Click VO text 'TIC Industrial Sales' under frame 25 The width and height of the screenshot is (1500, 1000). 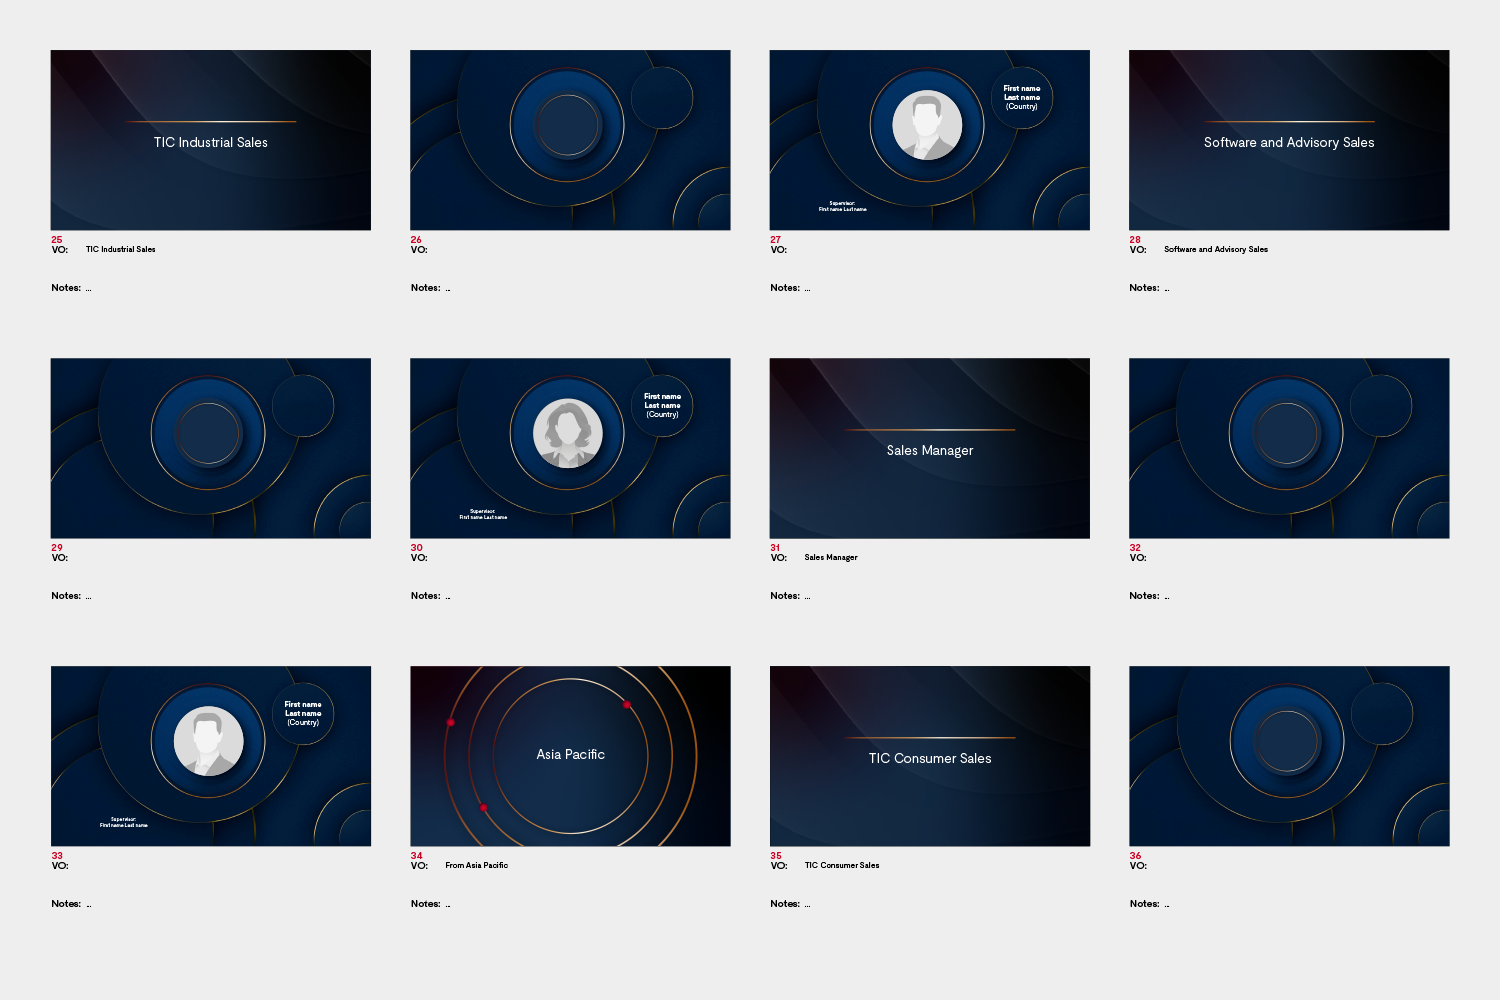(121, 250)
